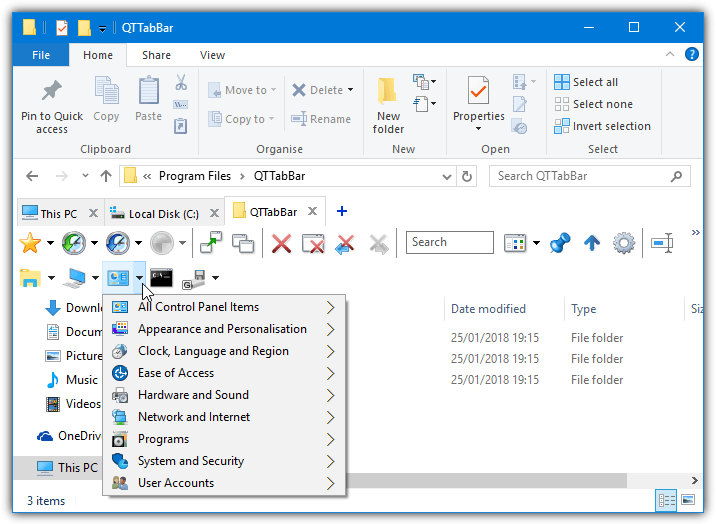The image size is (716, 524).
Task: Click the view mode grid icon in toolbar
Action: pyautogui.click(x=515, y=243)
